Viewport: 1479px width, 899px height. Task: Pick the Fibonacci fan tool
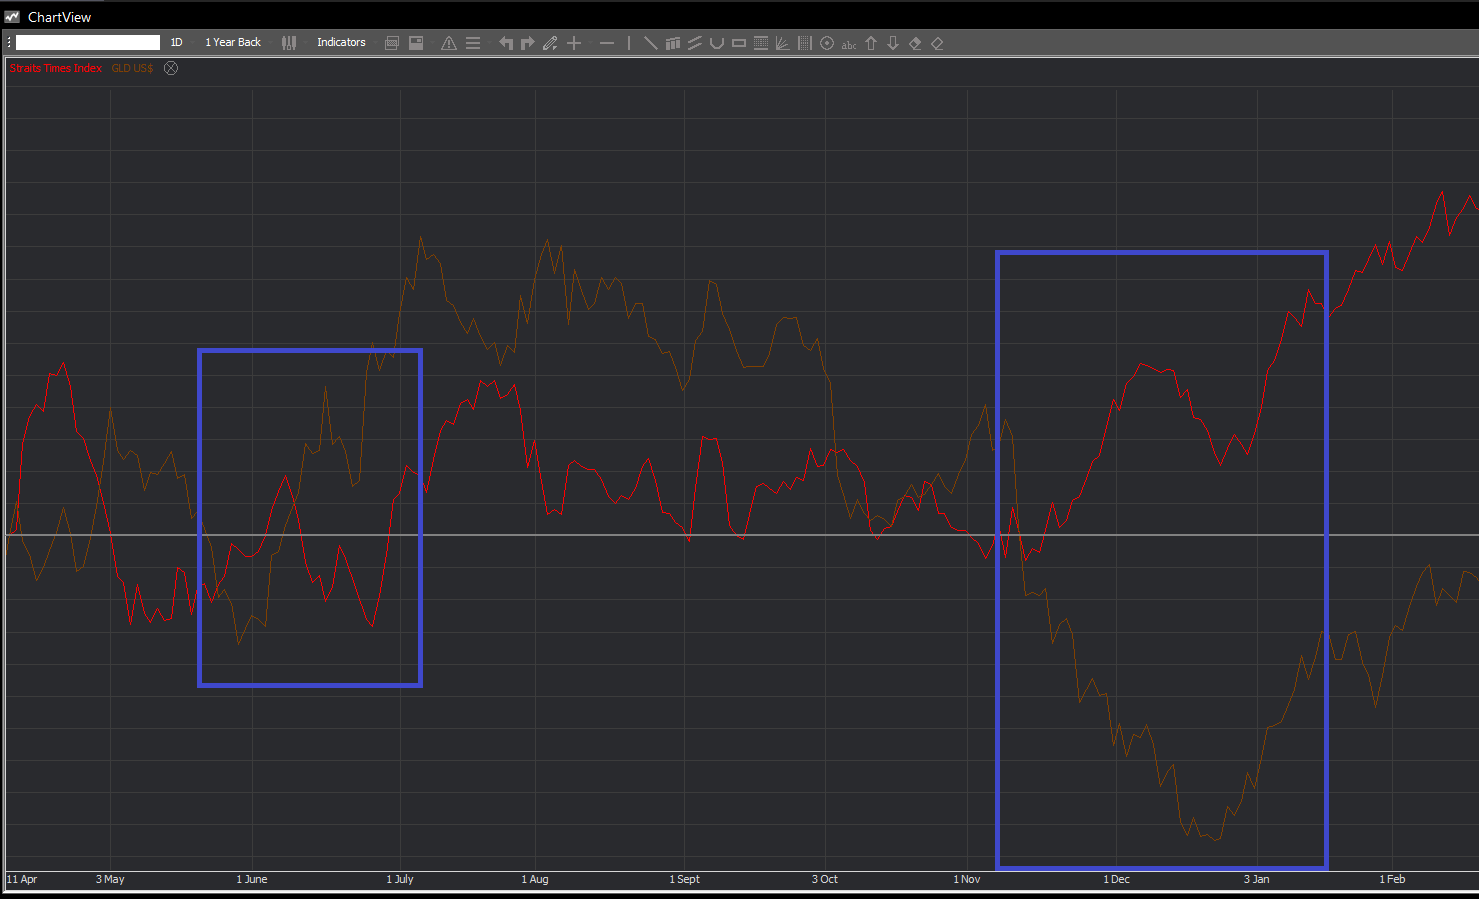click(783, 43)
